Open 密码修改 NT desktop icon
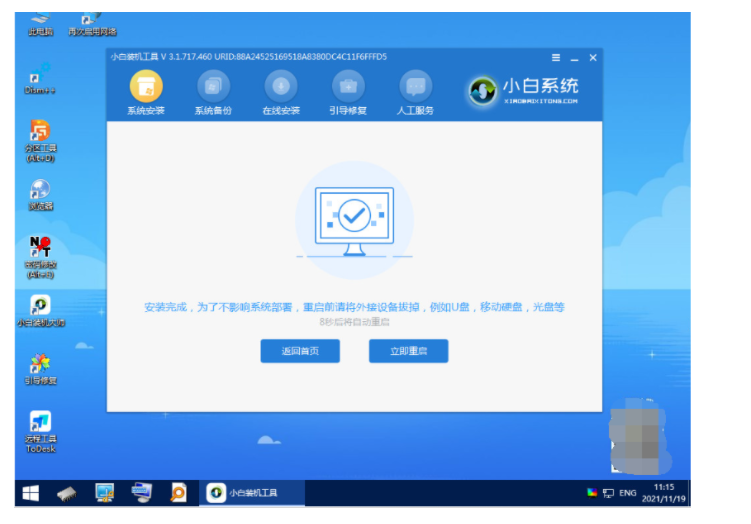 click(x=41, y=258)
